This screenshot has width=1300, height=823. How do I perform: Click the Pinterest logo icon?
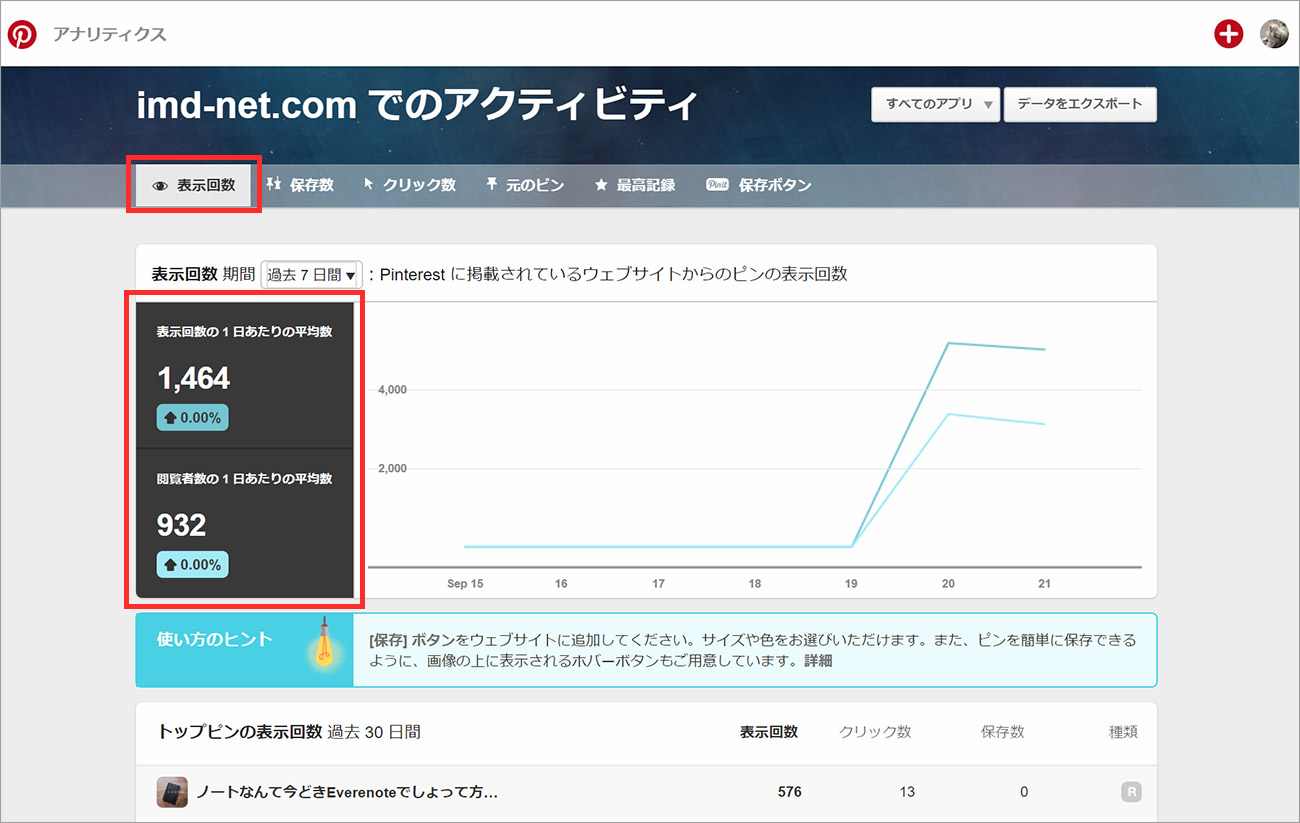(x=22, y=35)
